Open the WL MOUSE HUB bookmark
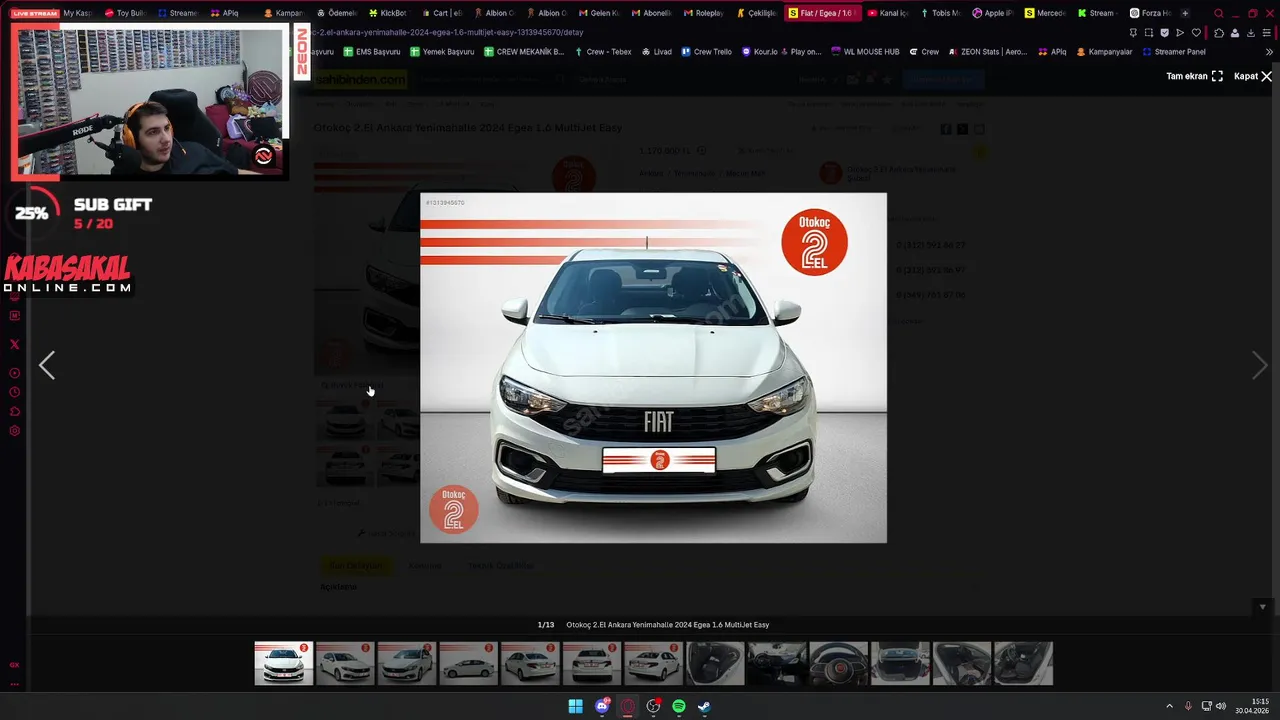The width and height of the screenshot is (1280, 720). pos(865,52)
